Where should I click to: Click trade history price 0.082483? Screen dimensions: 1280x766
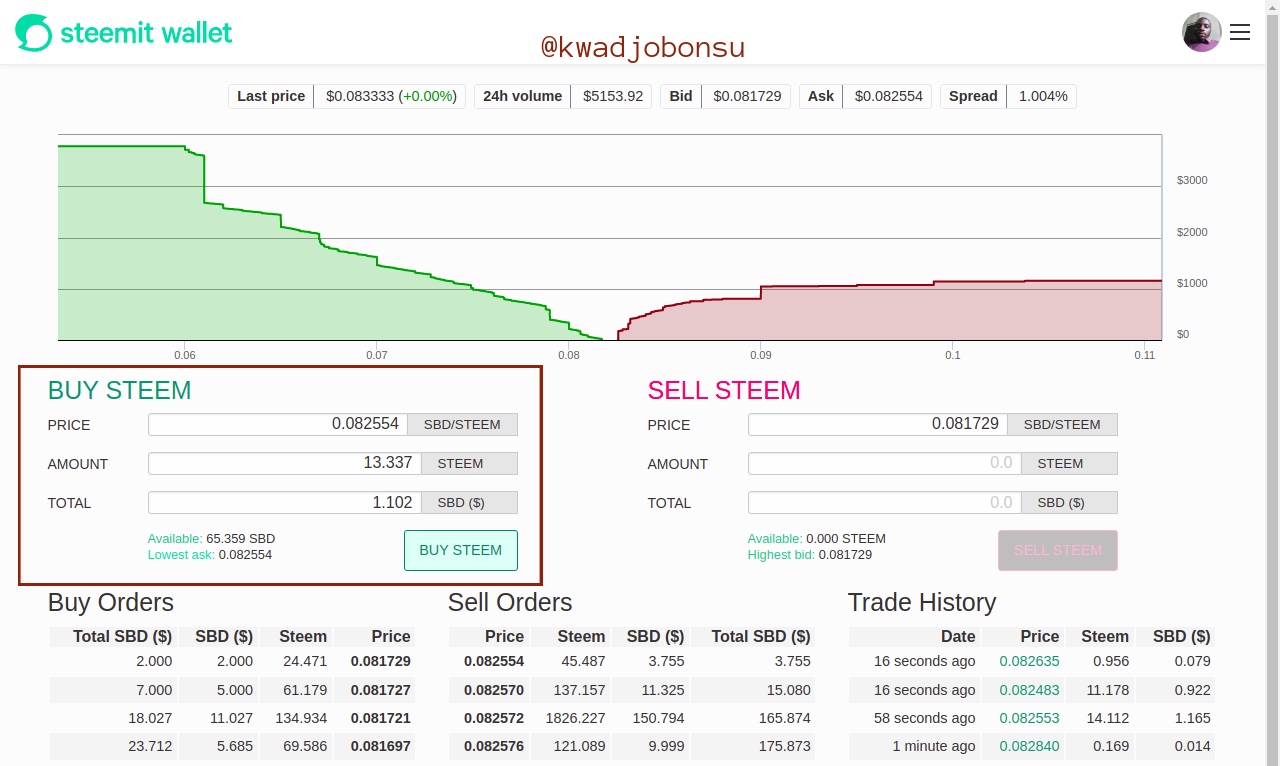1029,690
